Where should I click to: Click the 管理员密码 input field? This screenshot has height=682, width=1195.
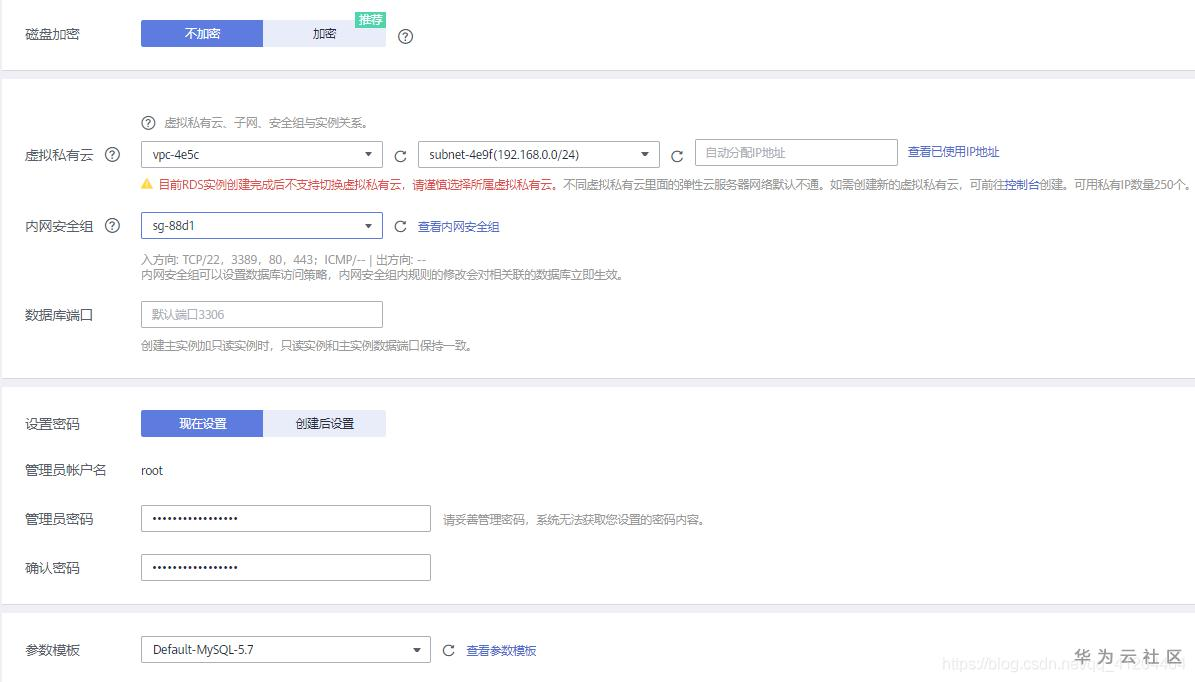tap(286, 519)
